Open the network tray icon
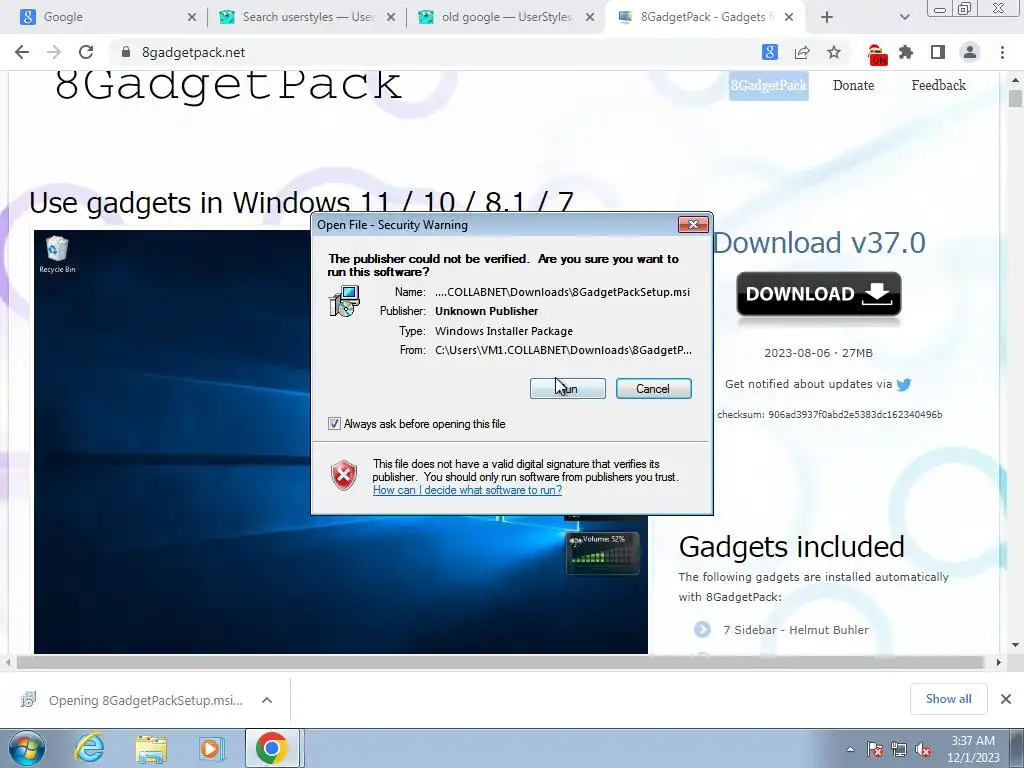 click(x=899, y=750)
